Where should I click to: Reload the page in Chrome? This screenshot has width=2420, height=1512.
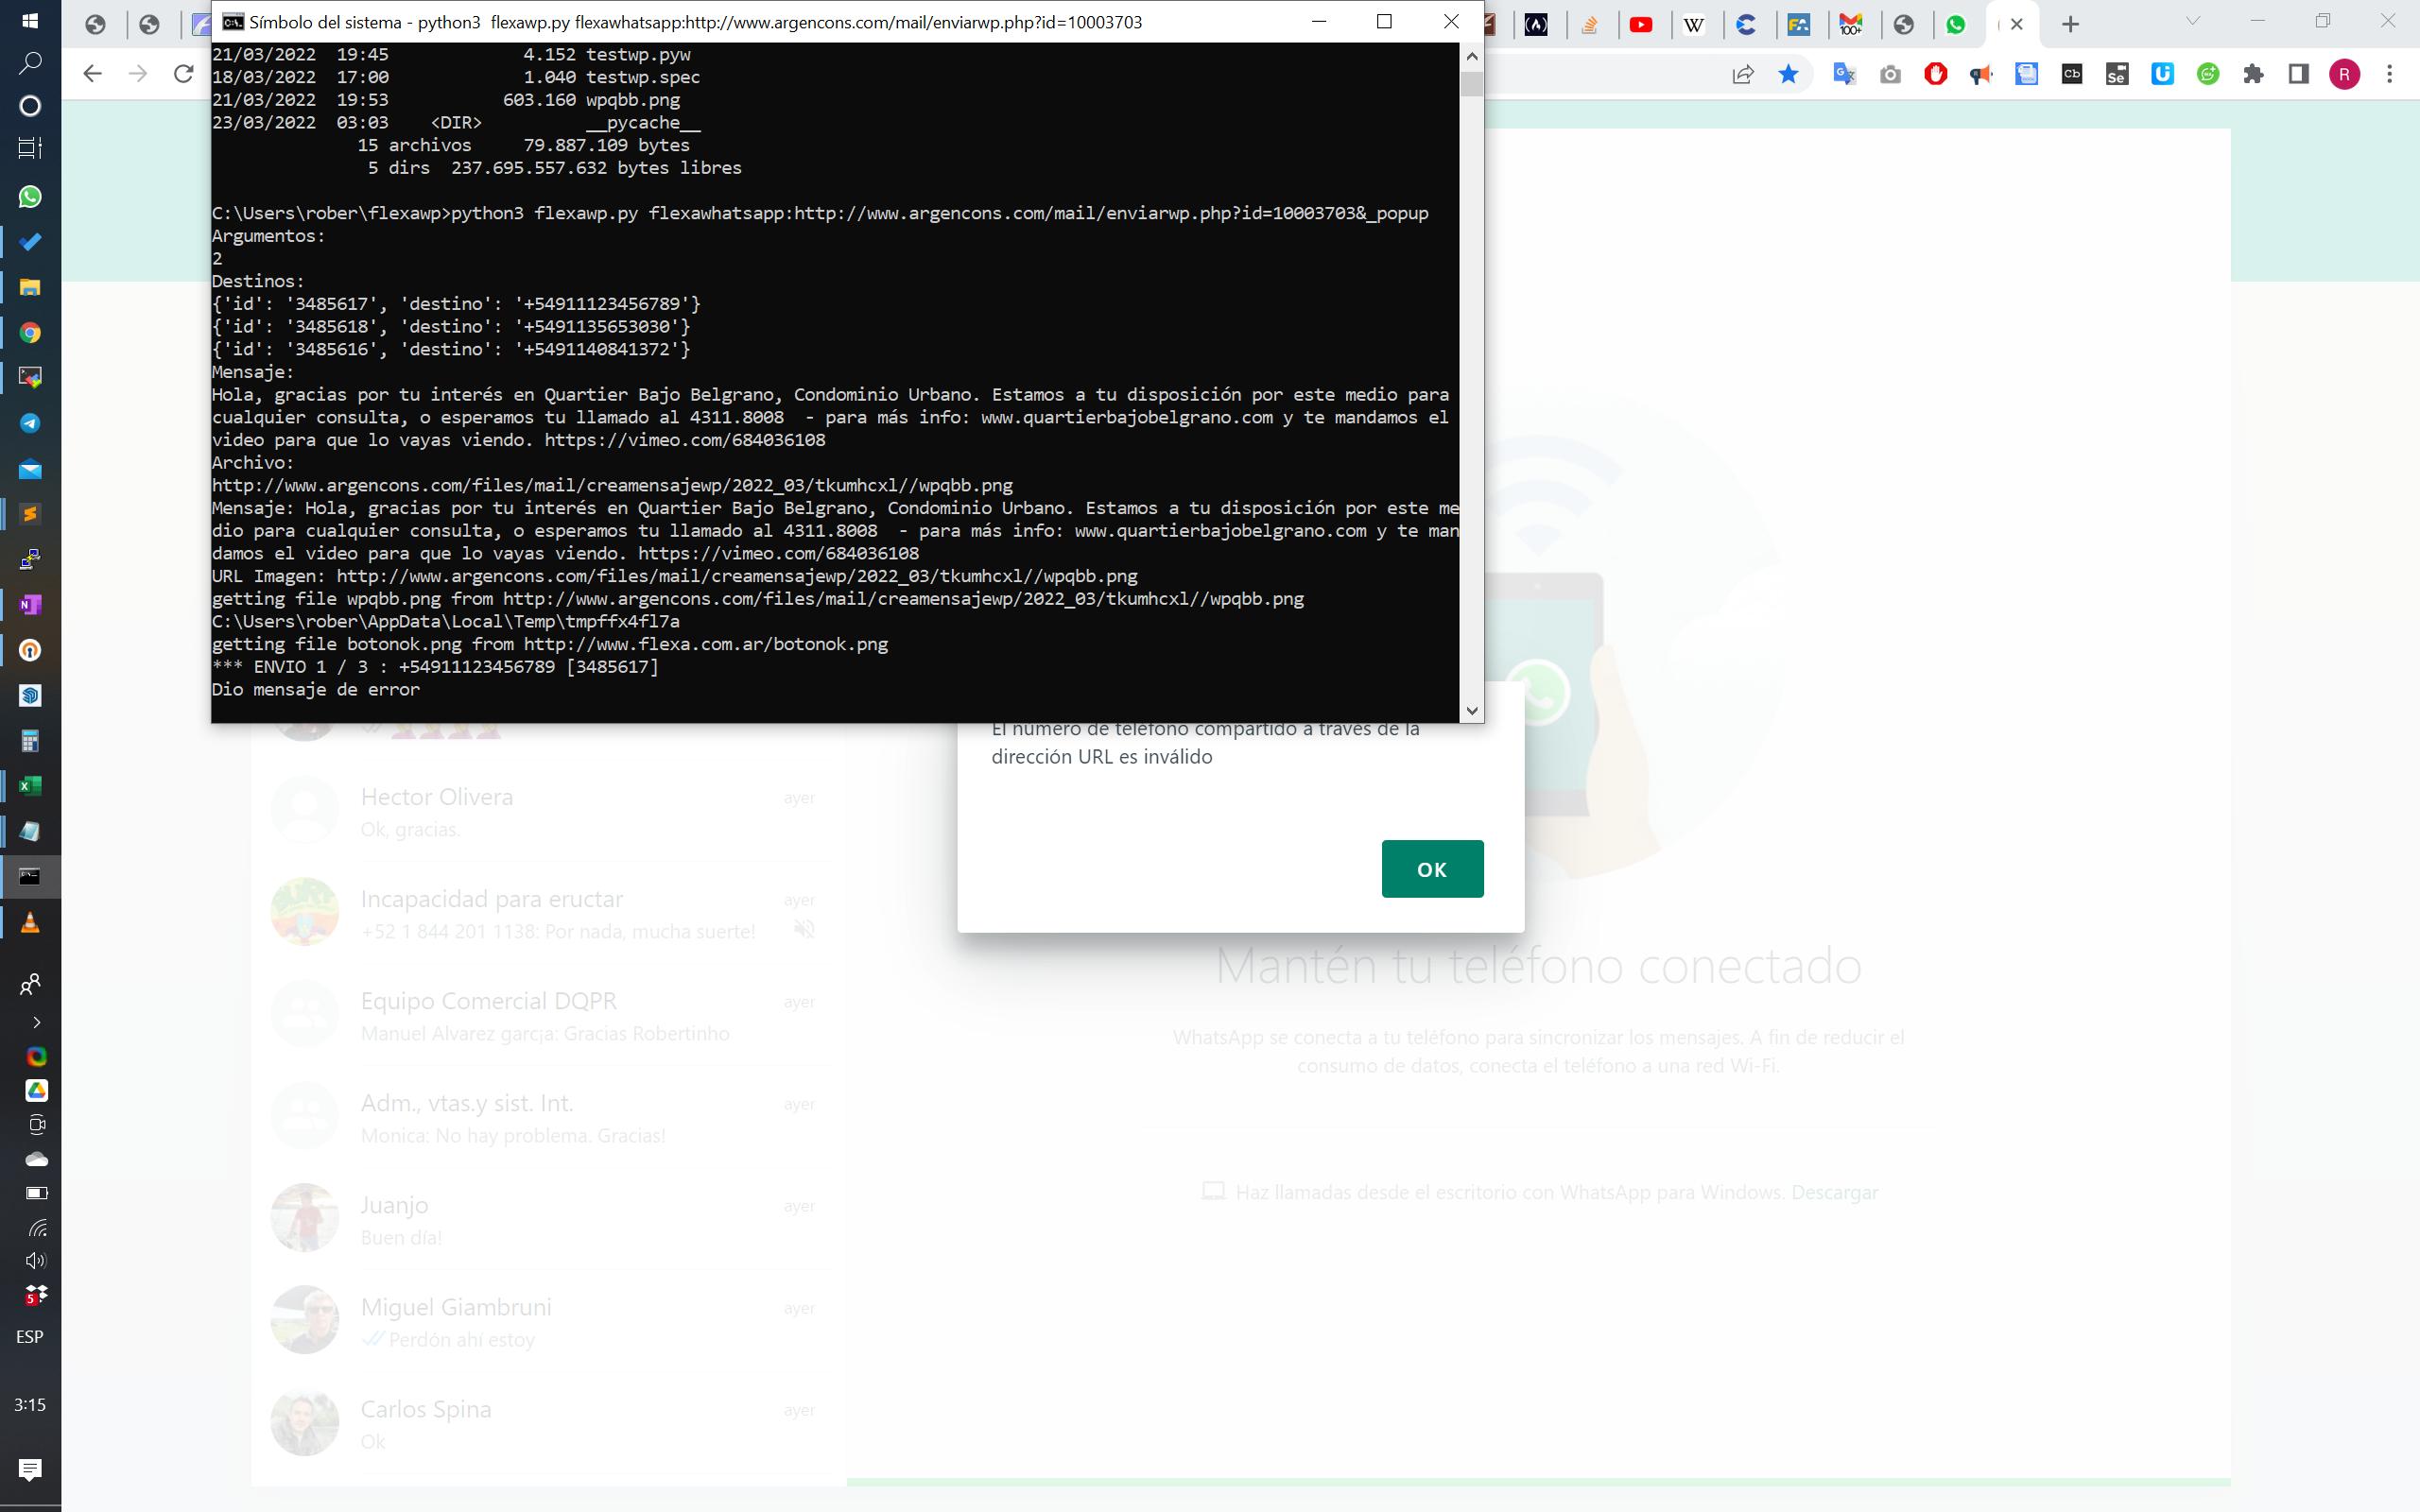coord(183,74)
